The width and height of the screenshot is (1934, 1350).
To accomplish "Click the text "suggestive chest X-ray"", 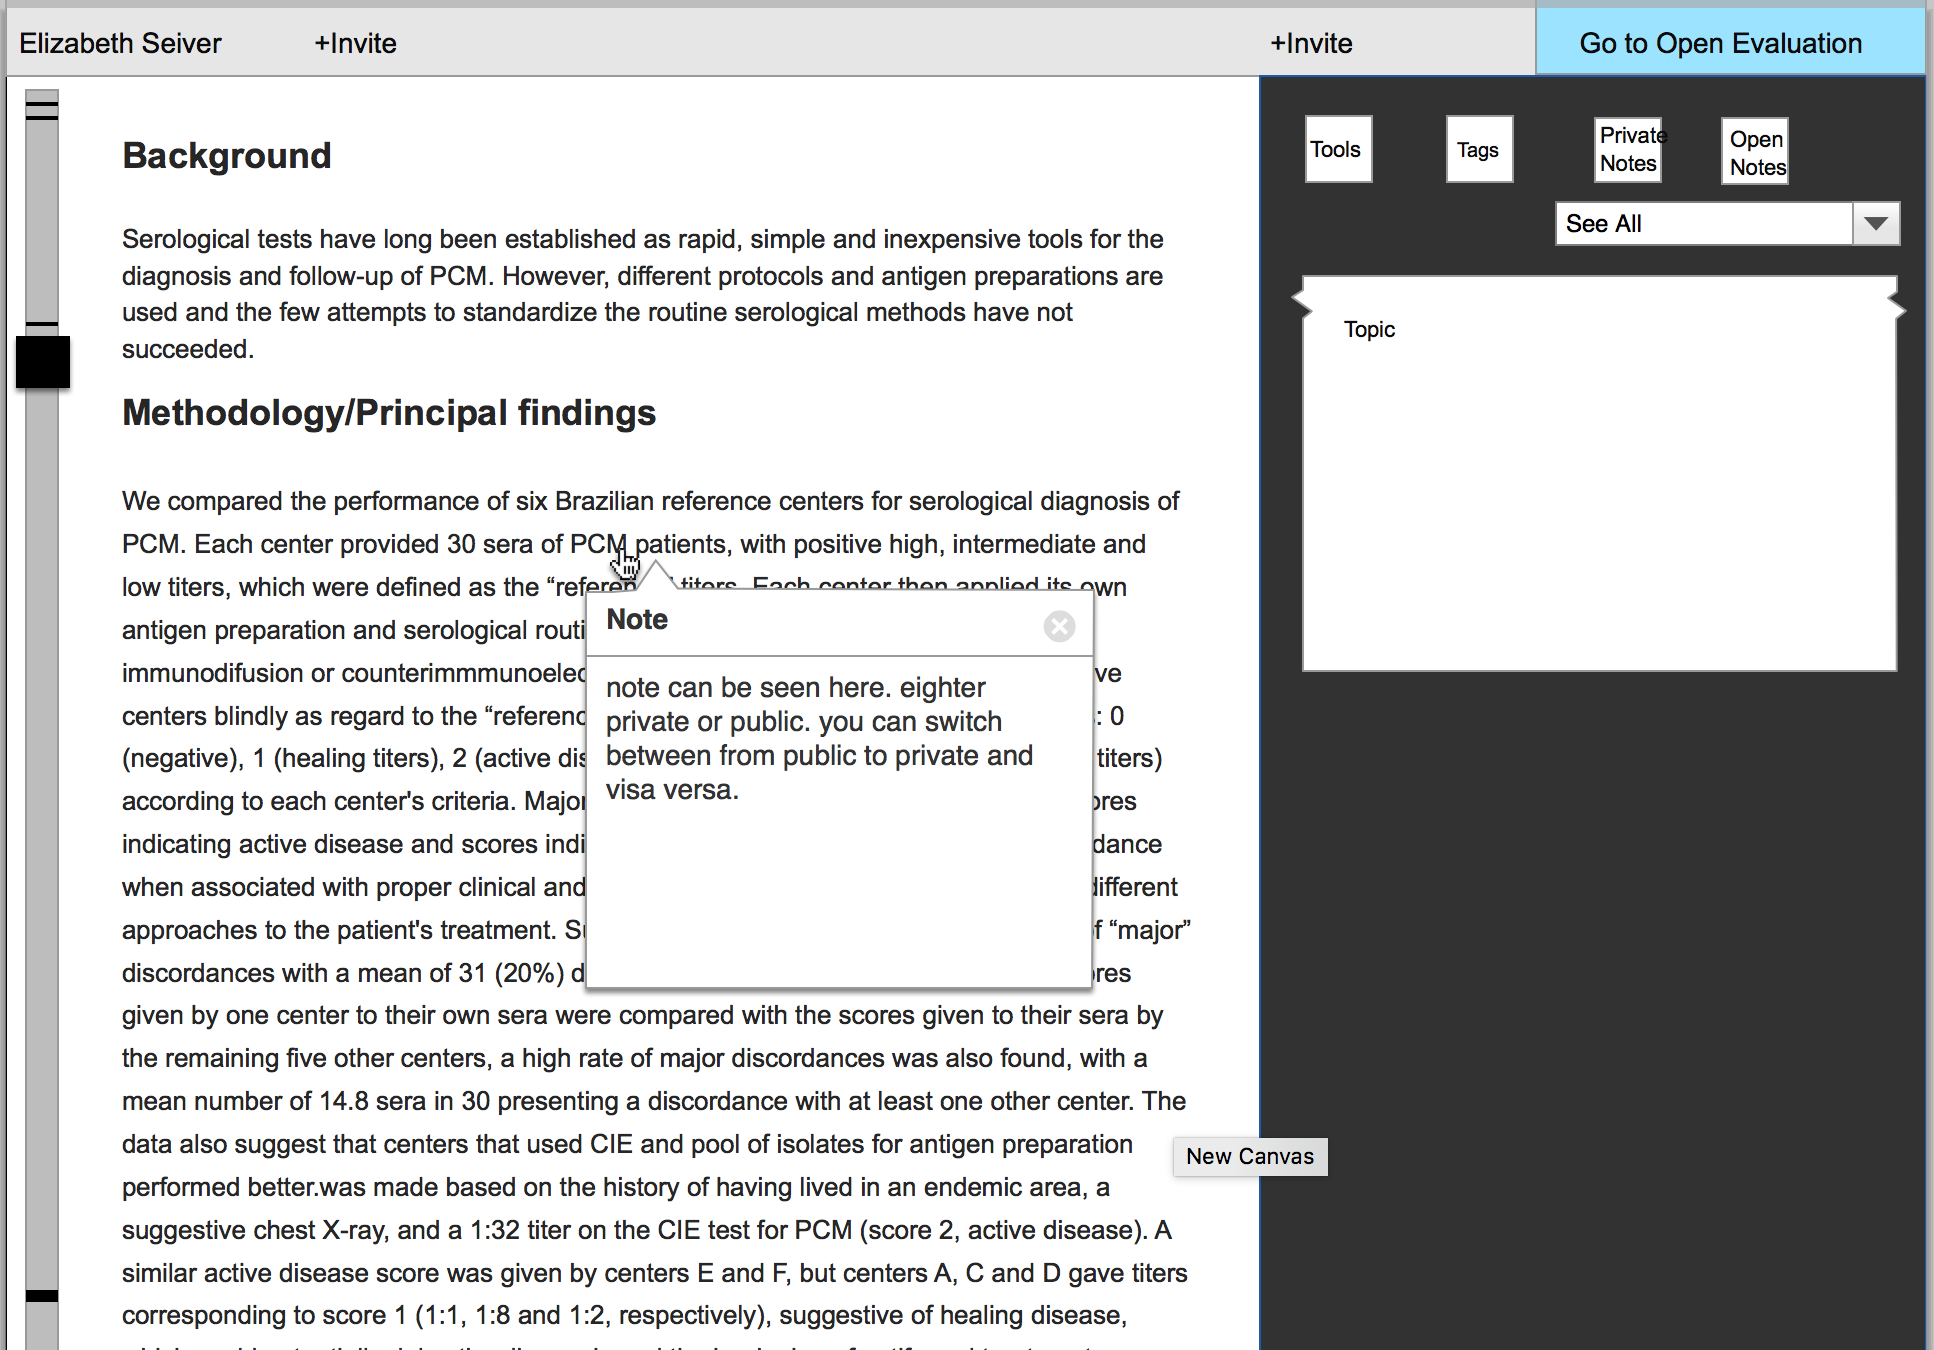I will coord(254,1230).
